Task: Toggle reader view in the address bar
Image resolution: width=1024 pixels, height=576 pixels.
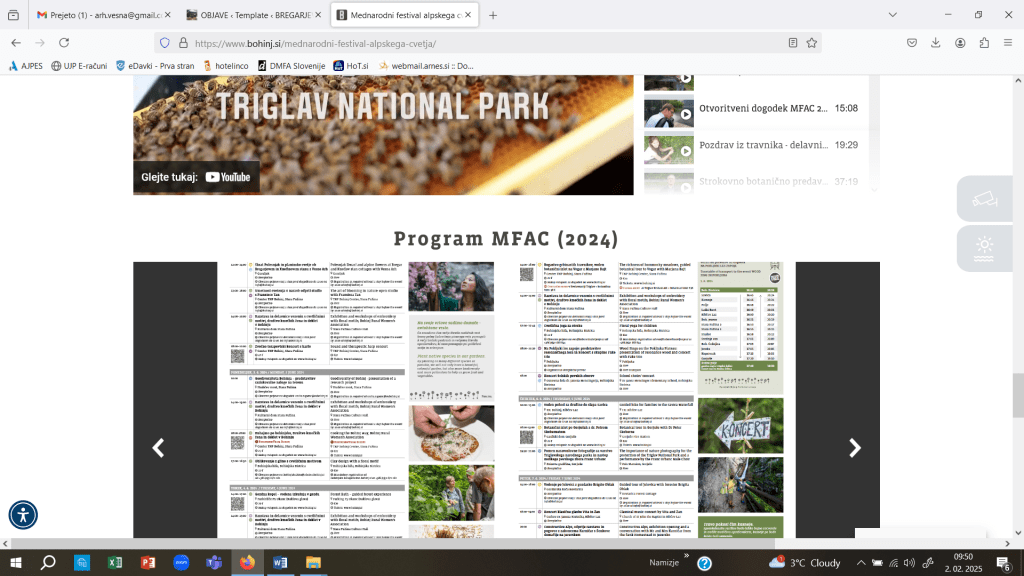Action: pyautogui.click(x=793, y=43)
